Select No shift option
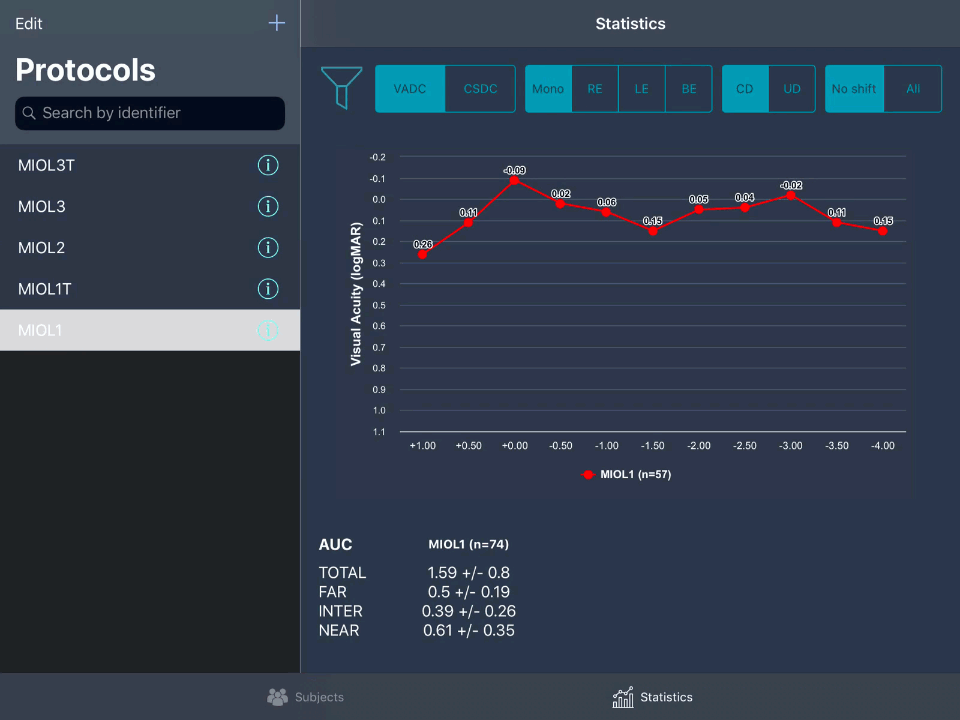The height and width of the screenshot is (720, 960). click(854, 89)
